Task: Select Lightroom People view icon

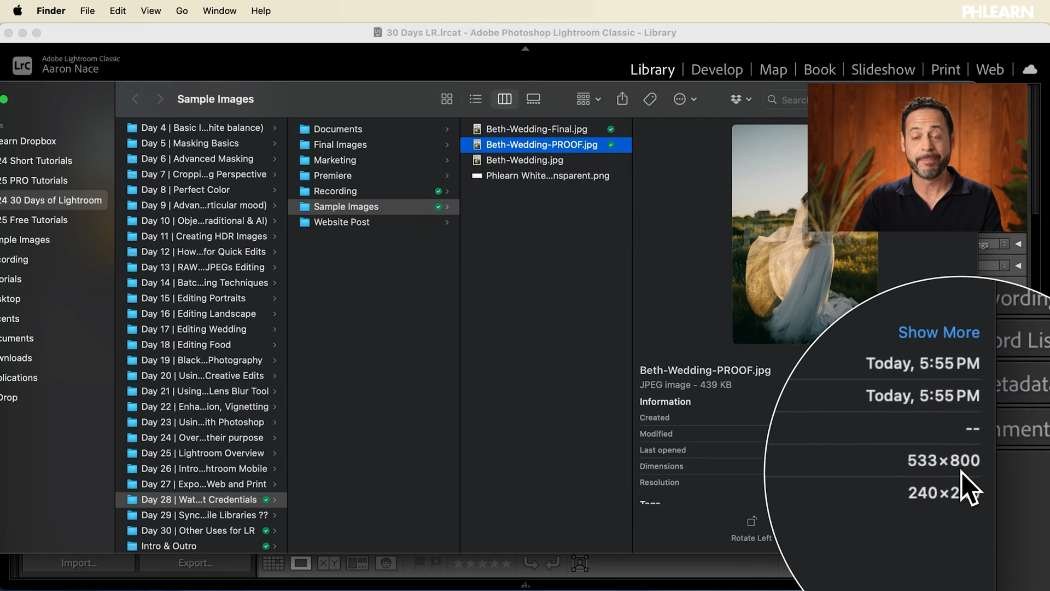Action: pos(386,564)
